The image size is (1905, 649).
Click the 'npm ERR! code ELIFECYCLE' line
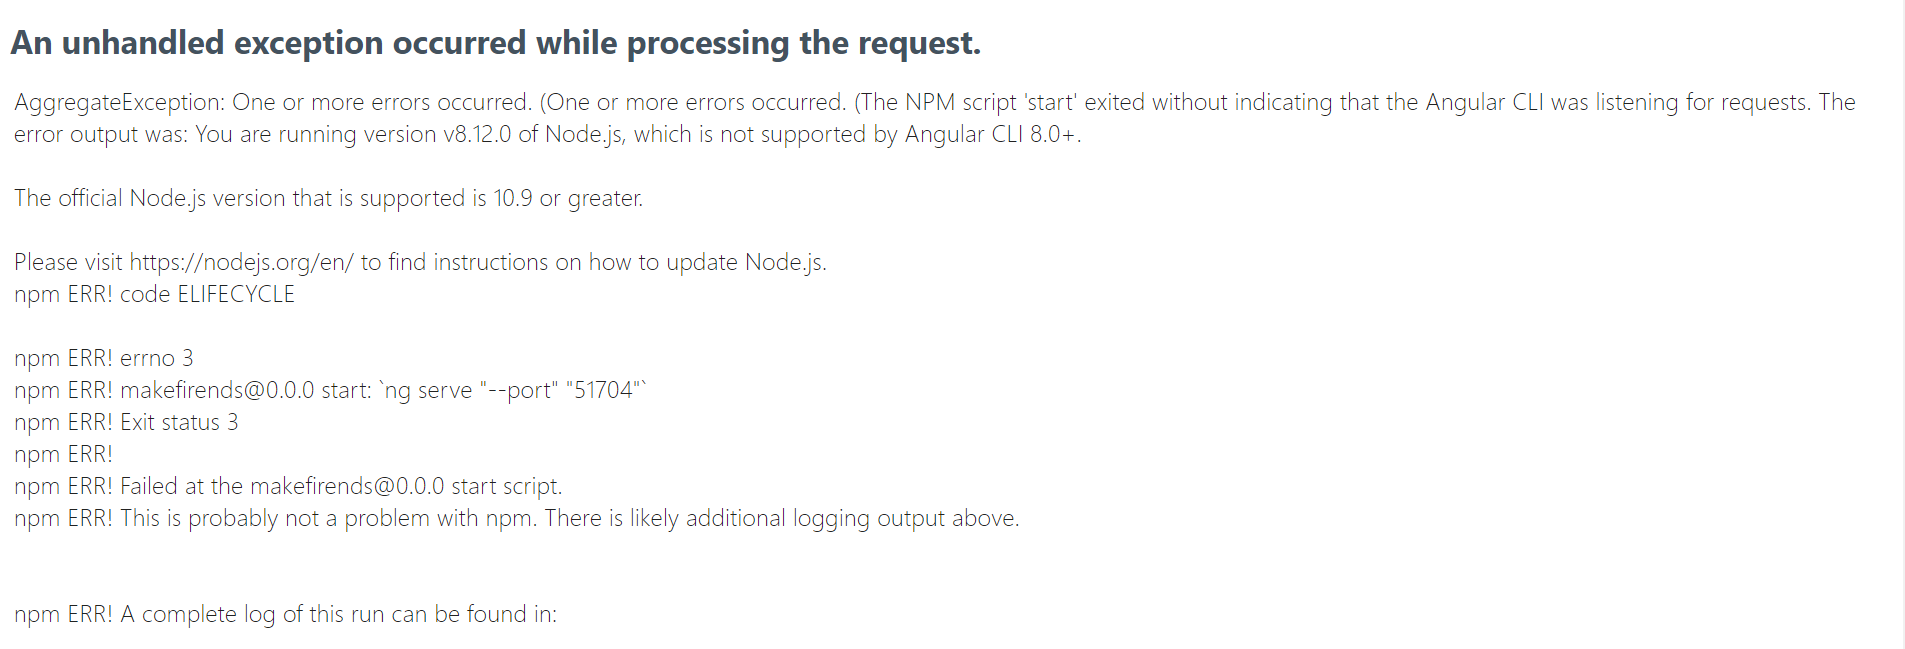pyautogui.click(x=154, y=294)
